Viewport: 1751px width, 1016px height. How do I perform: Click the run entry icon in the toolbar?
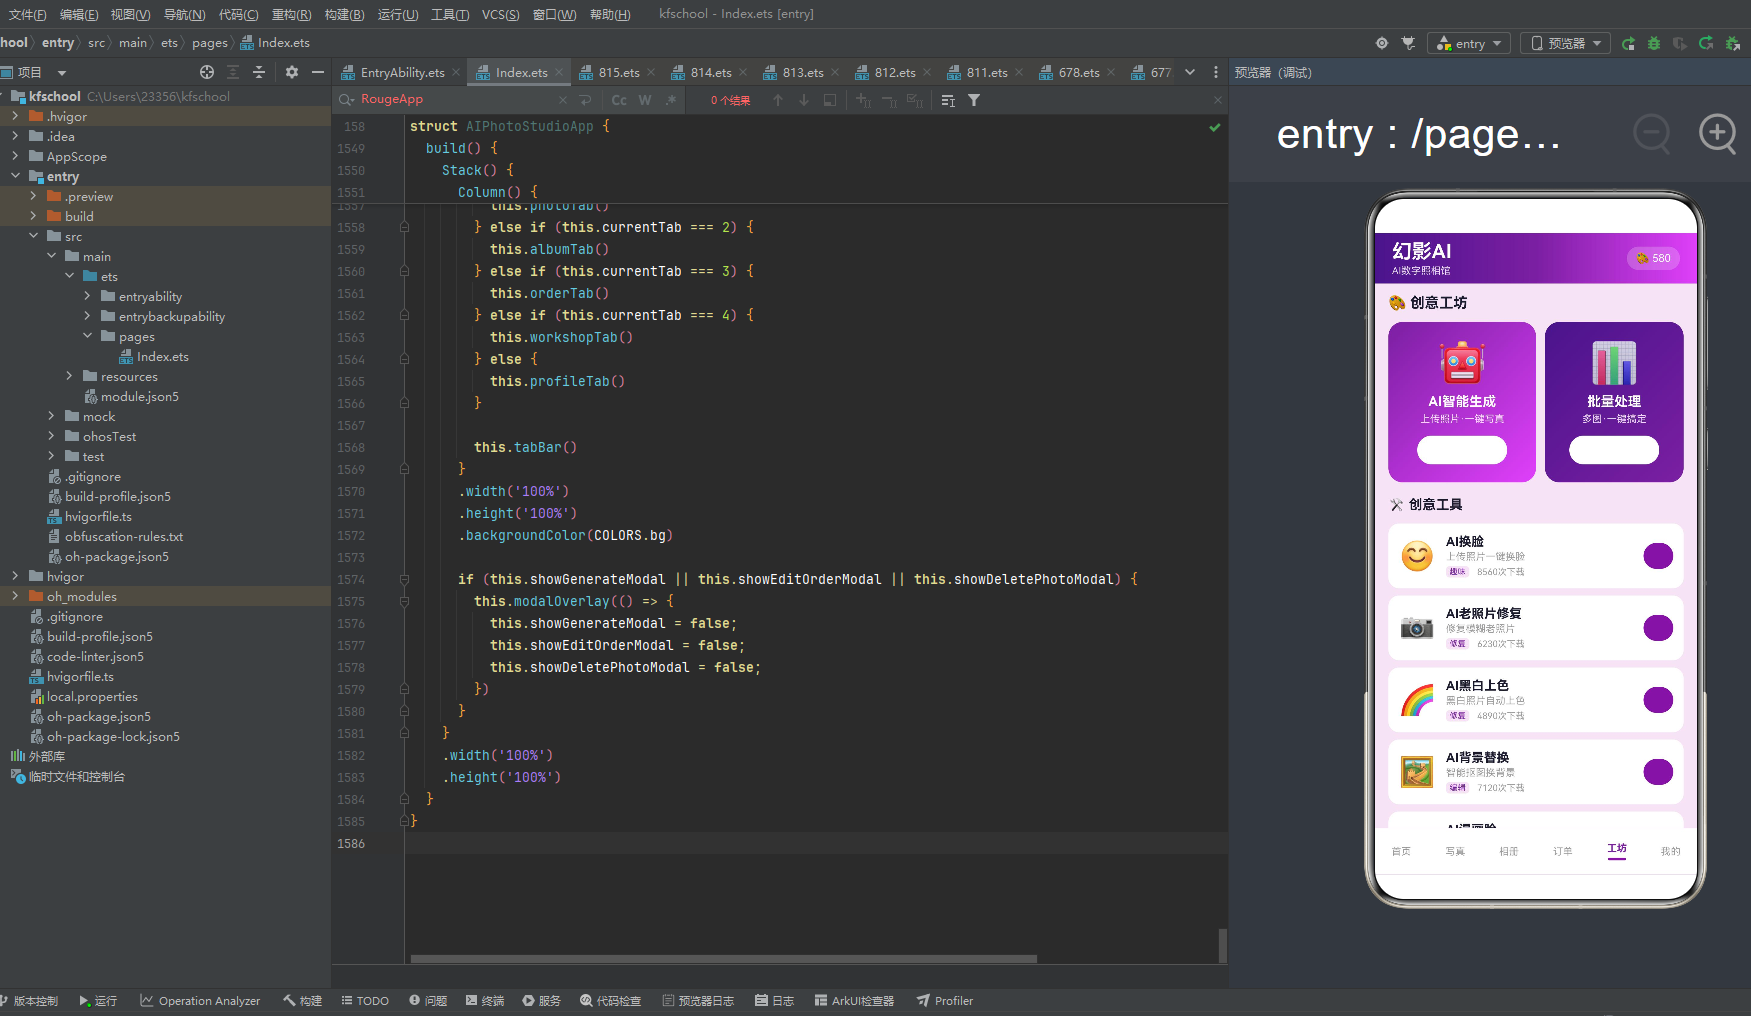coord(1628,43)
